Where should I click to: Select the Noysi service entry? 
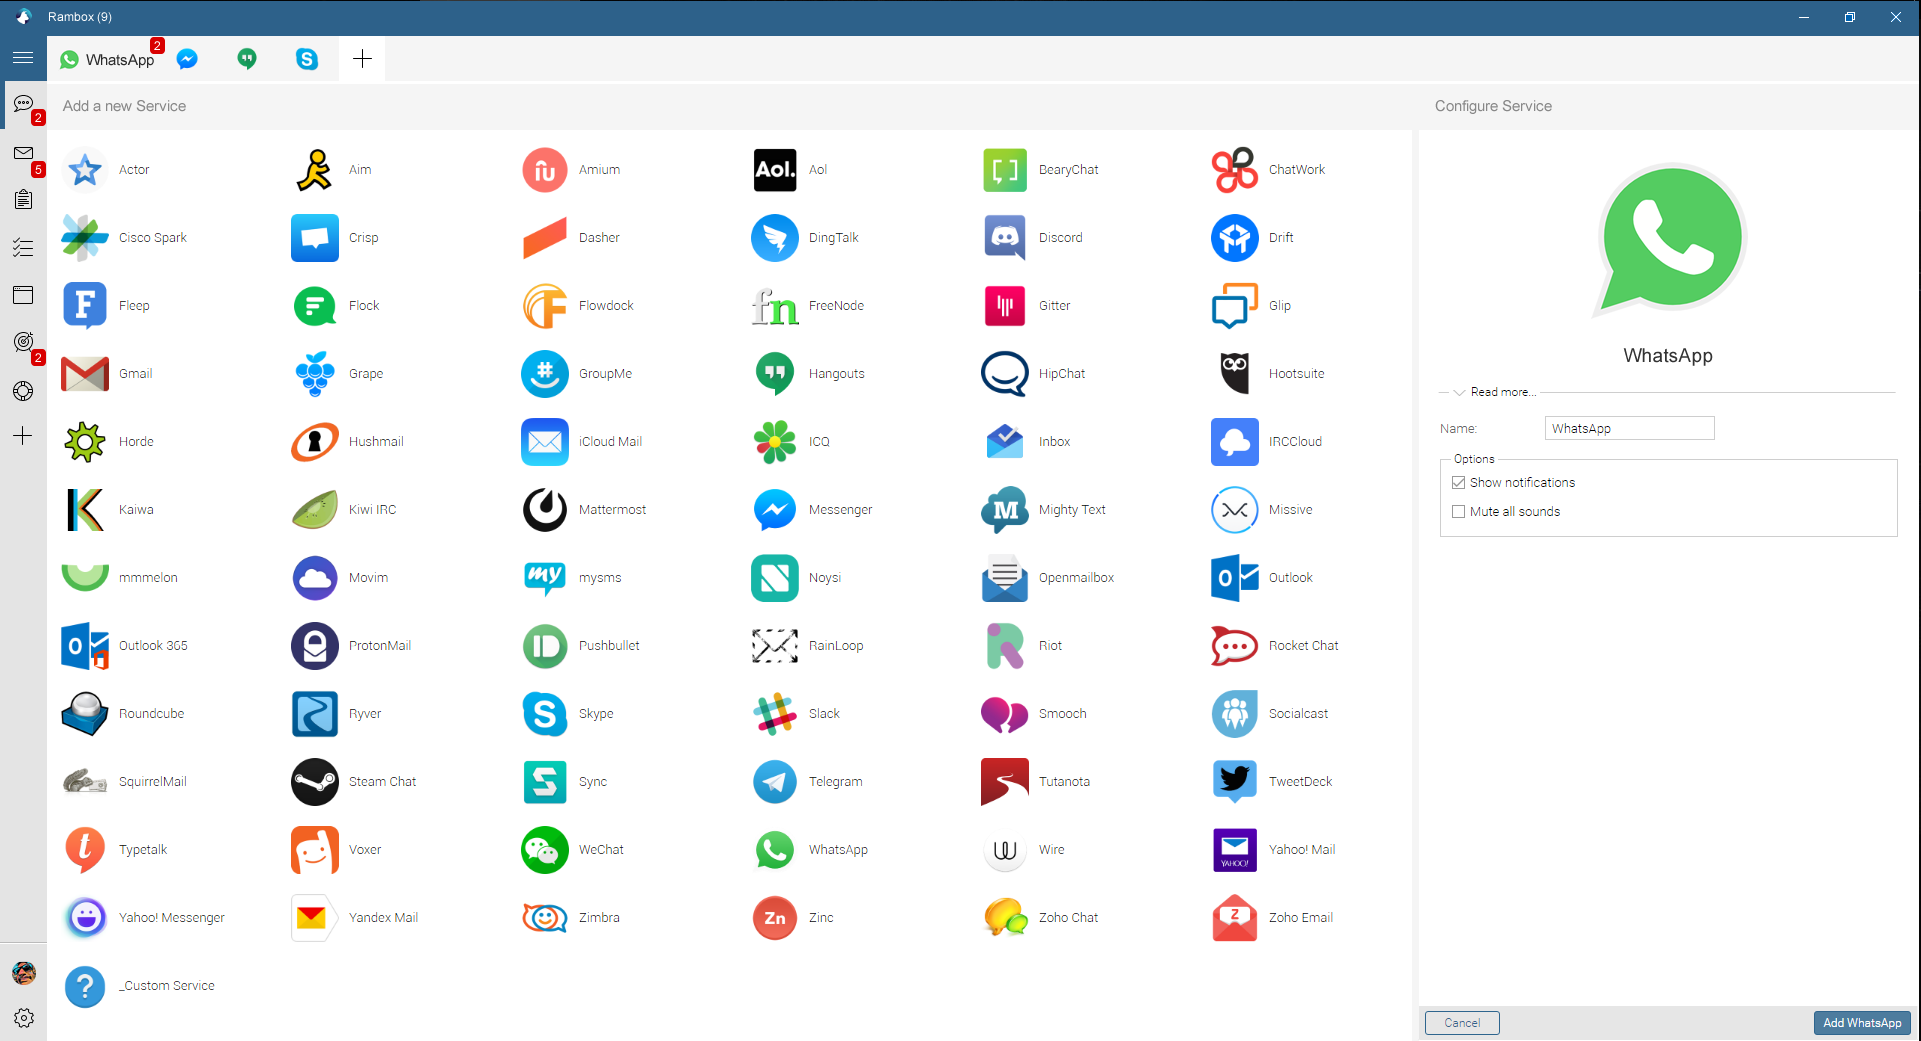click(x=797, y=578)
